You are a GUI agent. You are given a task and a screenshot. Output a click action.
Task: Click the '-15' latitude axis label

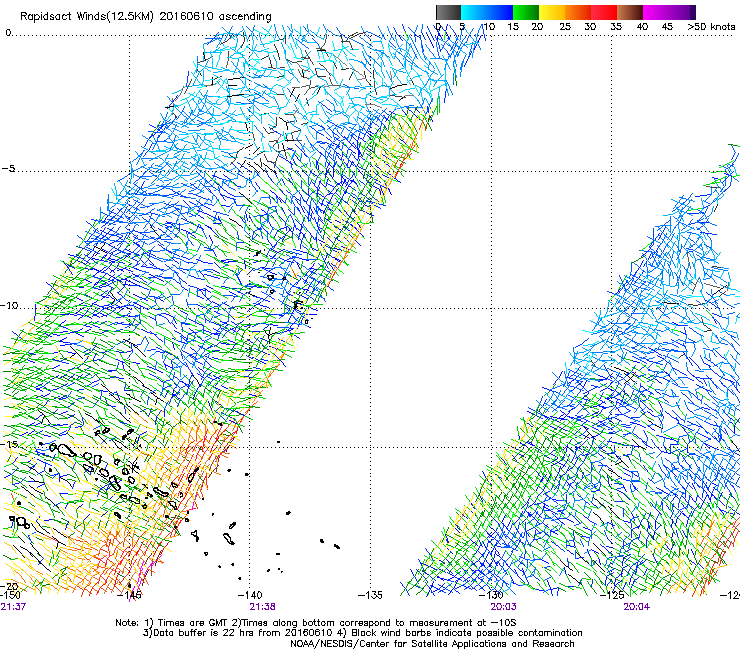(9, 444)
